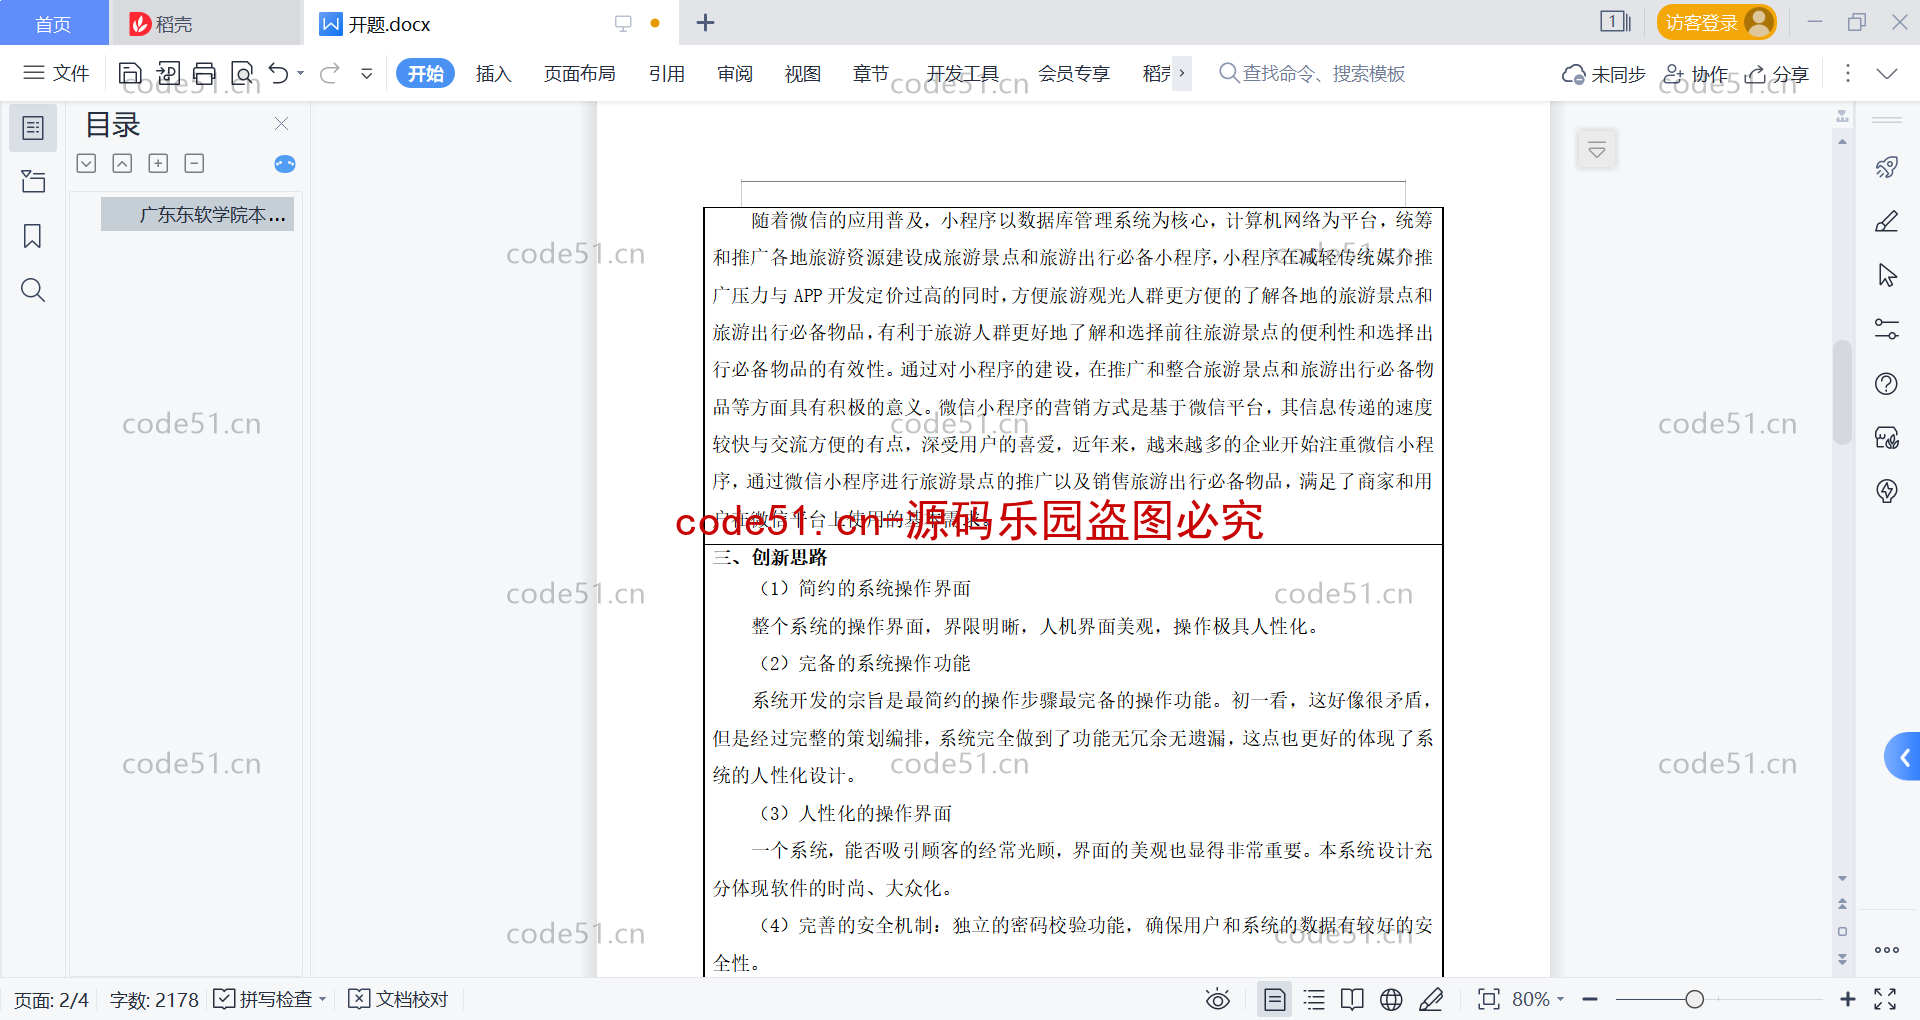The image size is (1920, 1020).
Task: Open the find search icon in sidebar
Action: [x=33, y=290]
